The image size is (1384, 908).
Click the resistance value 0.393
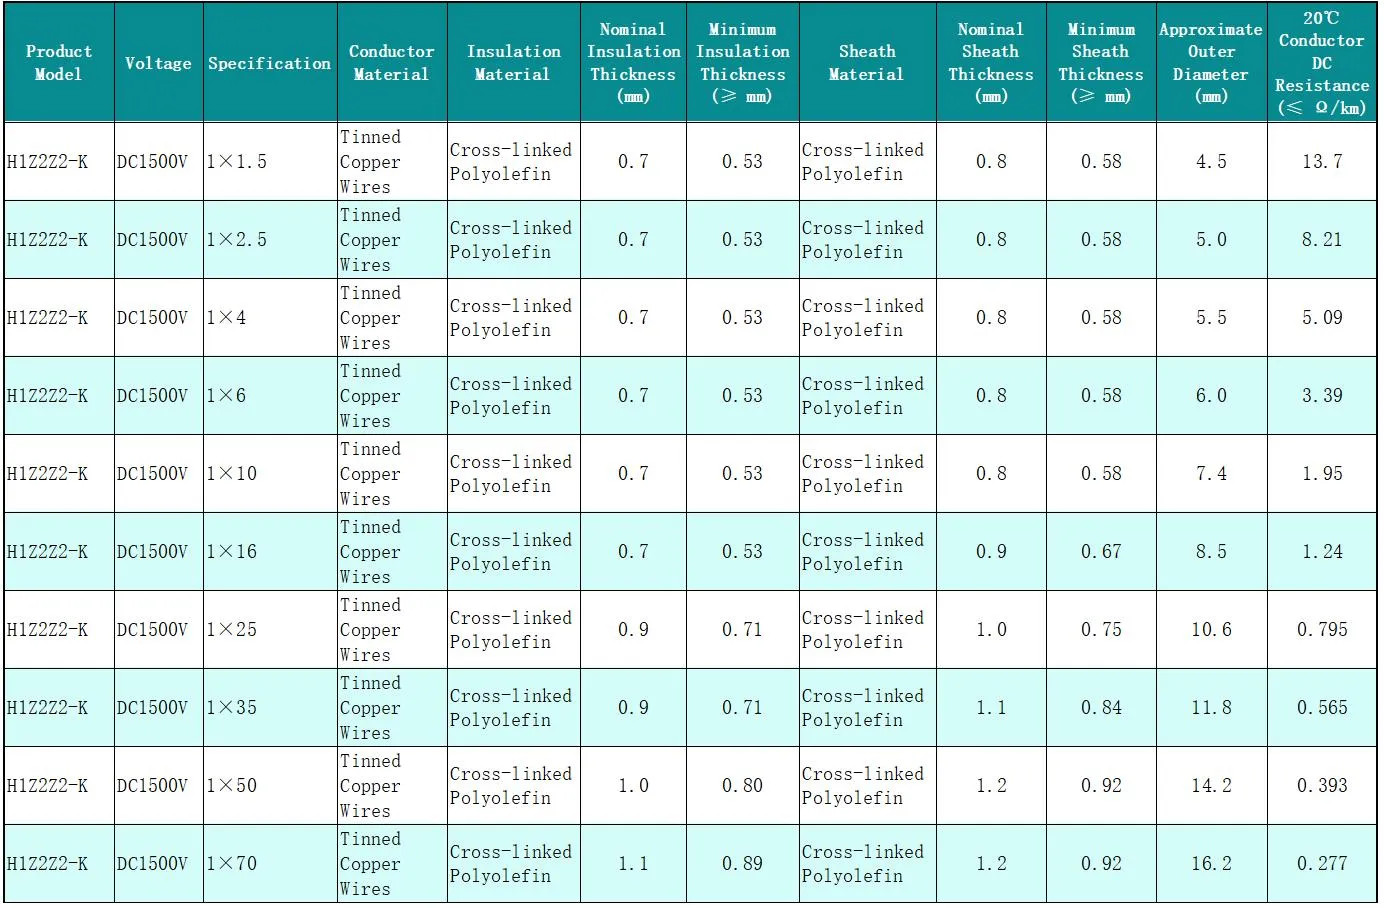pyautogui.click(x=1322, y=785)
